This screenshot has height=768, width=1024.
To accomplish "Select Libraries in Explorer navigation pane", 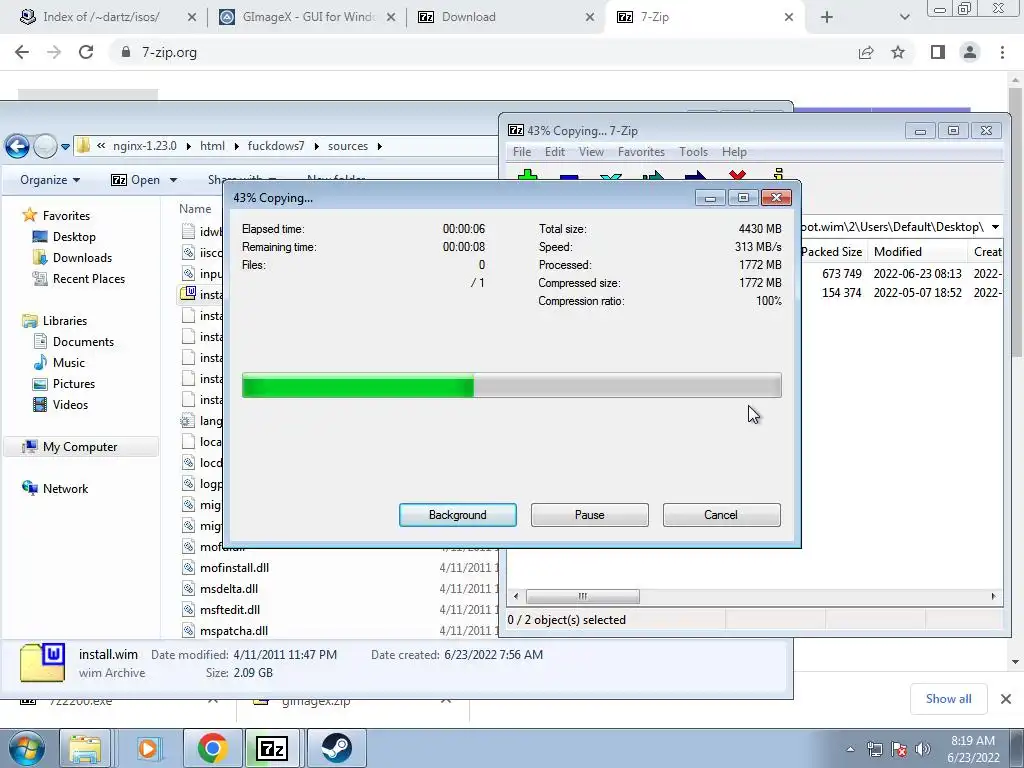I will pos(64,321).
